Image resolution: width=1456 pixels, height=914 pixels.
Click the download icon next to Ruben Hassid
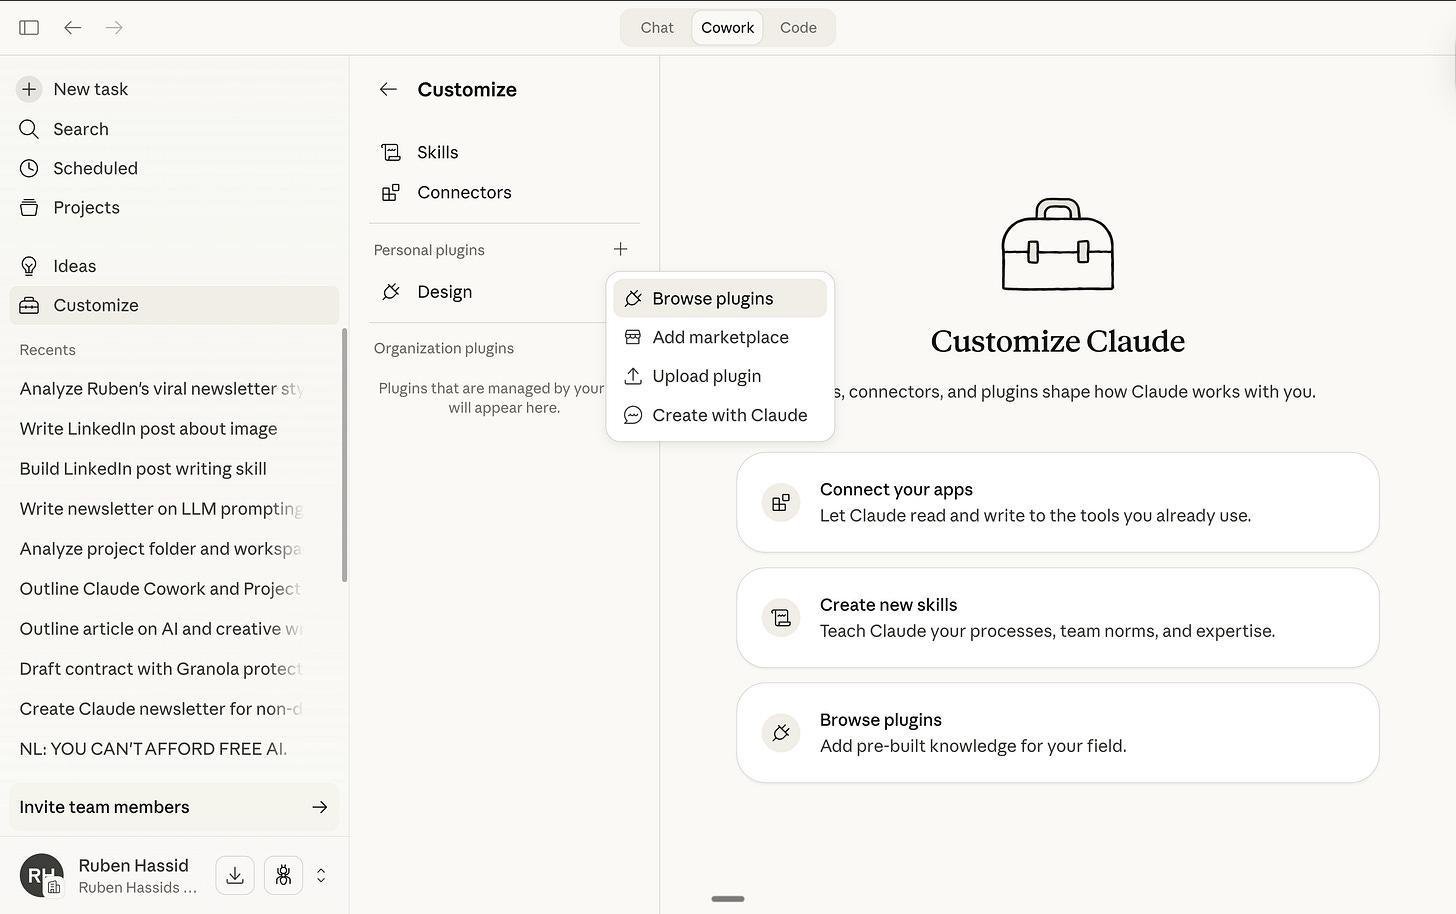(235, 875)
